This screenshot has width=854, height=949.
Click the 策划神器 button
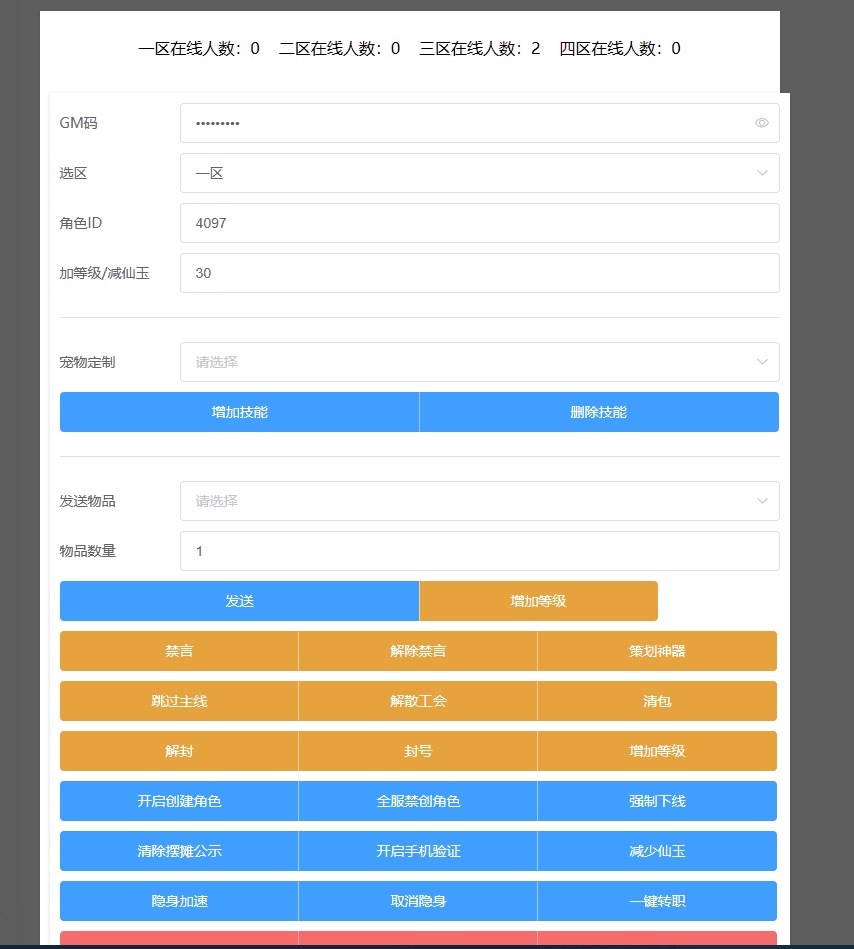point(657,651)
